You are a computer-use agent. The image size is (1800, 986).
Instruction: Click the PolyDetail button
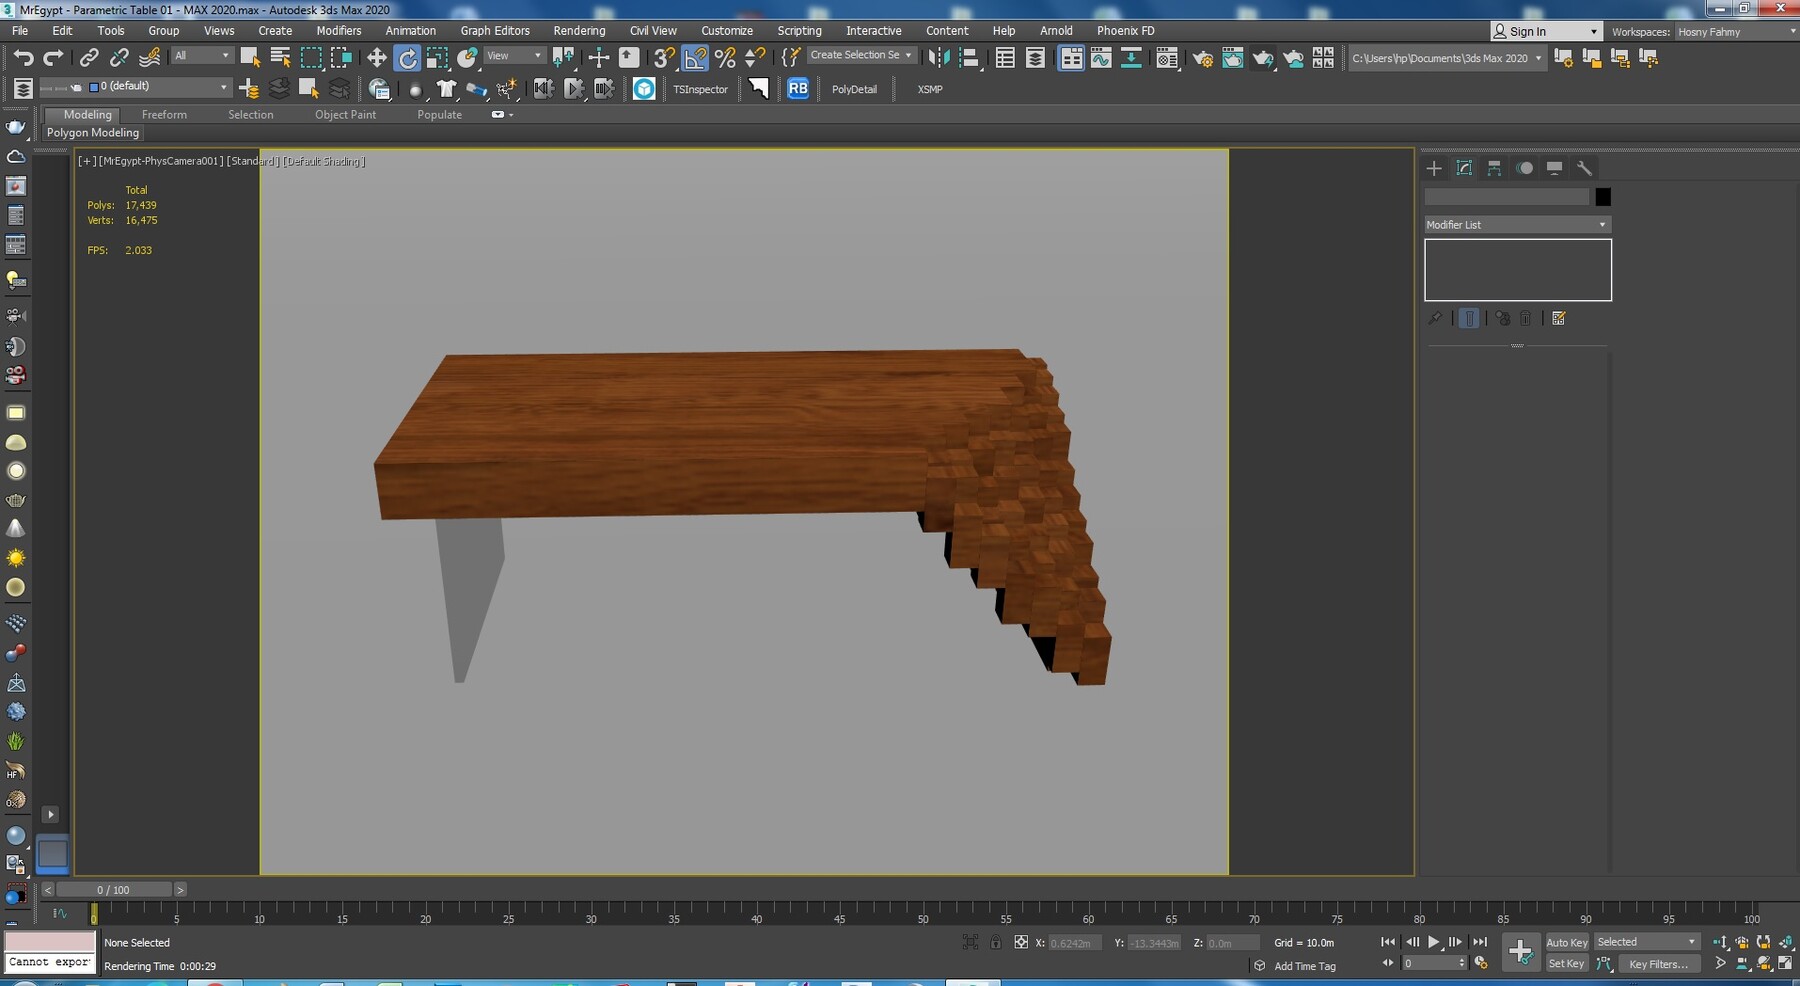pos(854,89)
